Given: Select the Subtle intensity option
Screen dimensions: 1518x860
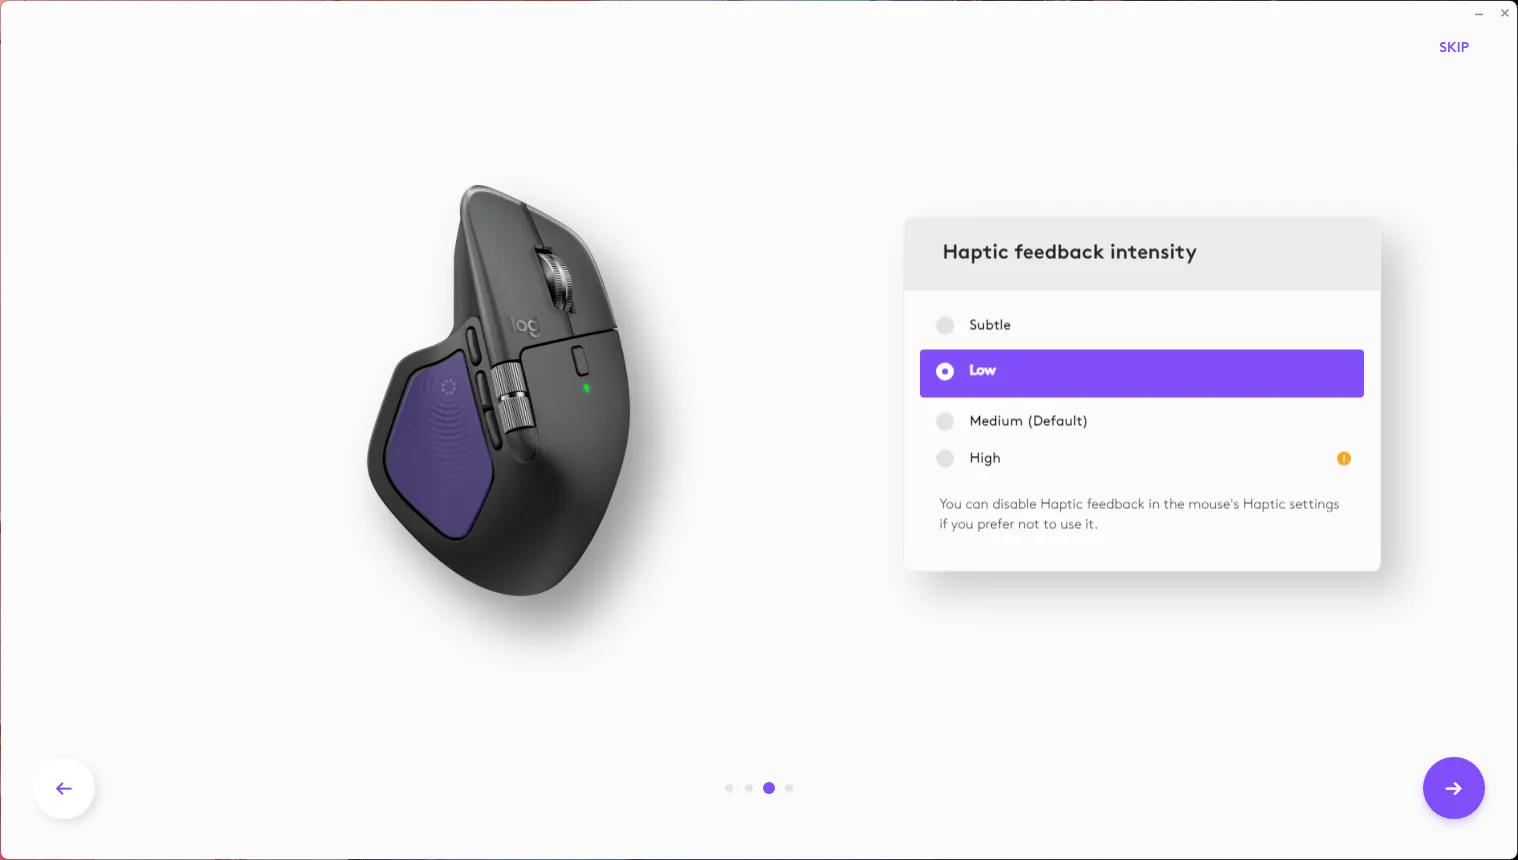Looking at the screenshot, I should (1142, 325).
